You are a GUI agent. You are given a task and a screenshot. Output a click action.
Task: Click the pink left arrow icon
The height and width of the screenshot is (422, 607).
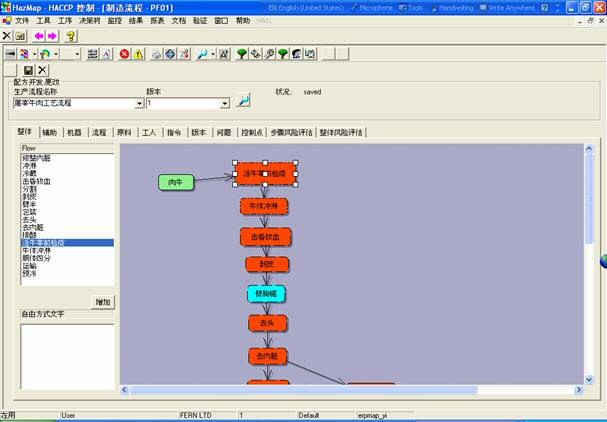point(39,36)
